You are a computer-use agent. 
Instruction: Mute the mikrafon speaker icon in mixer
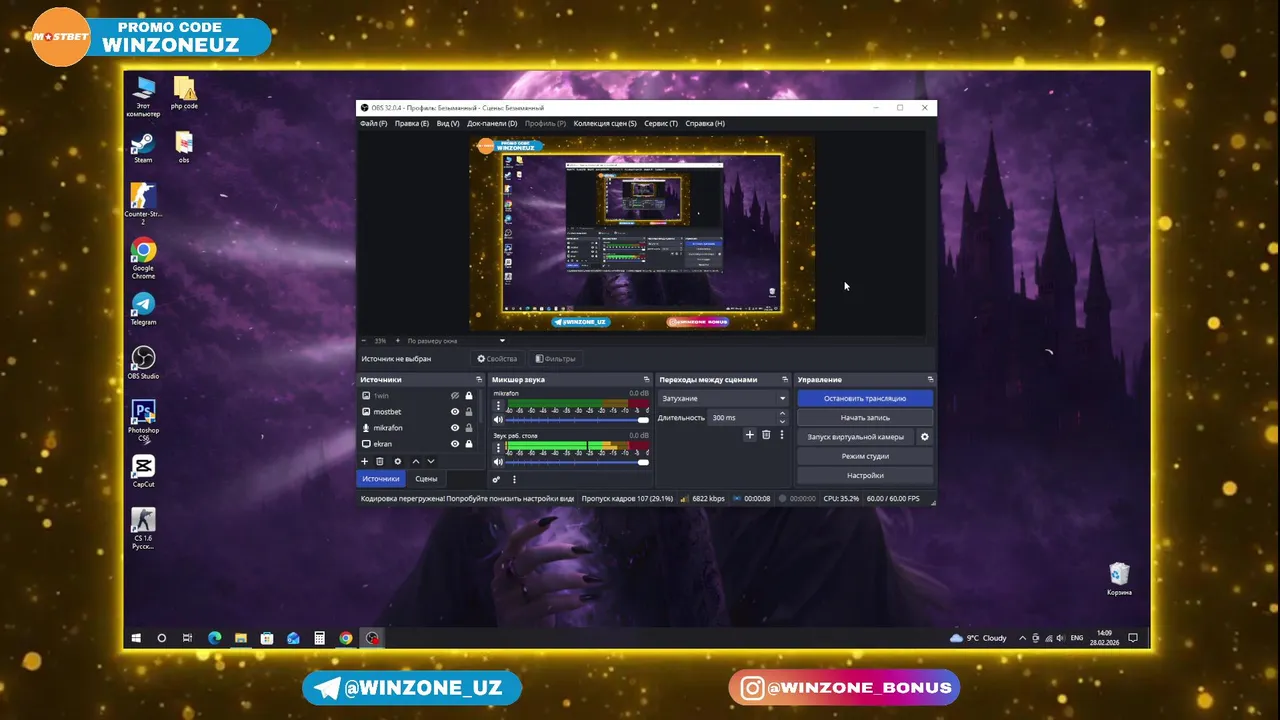(498, 420)
